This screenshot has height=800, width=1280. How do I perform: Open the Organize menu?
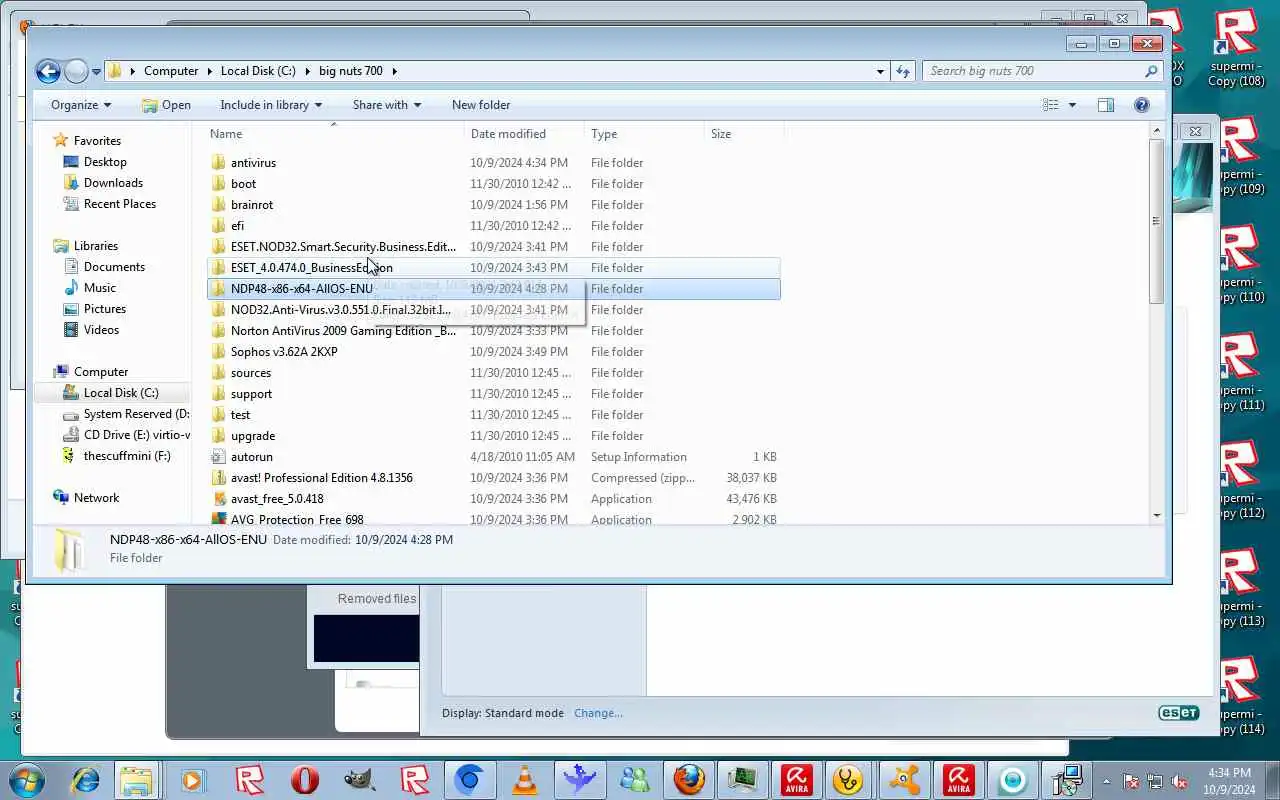coord(81,105)
